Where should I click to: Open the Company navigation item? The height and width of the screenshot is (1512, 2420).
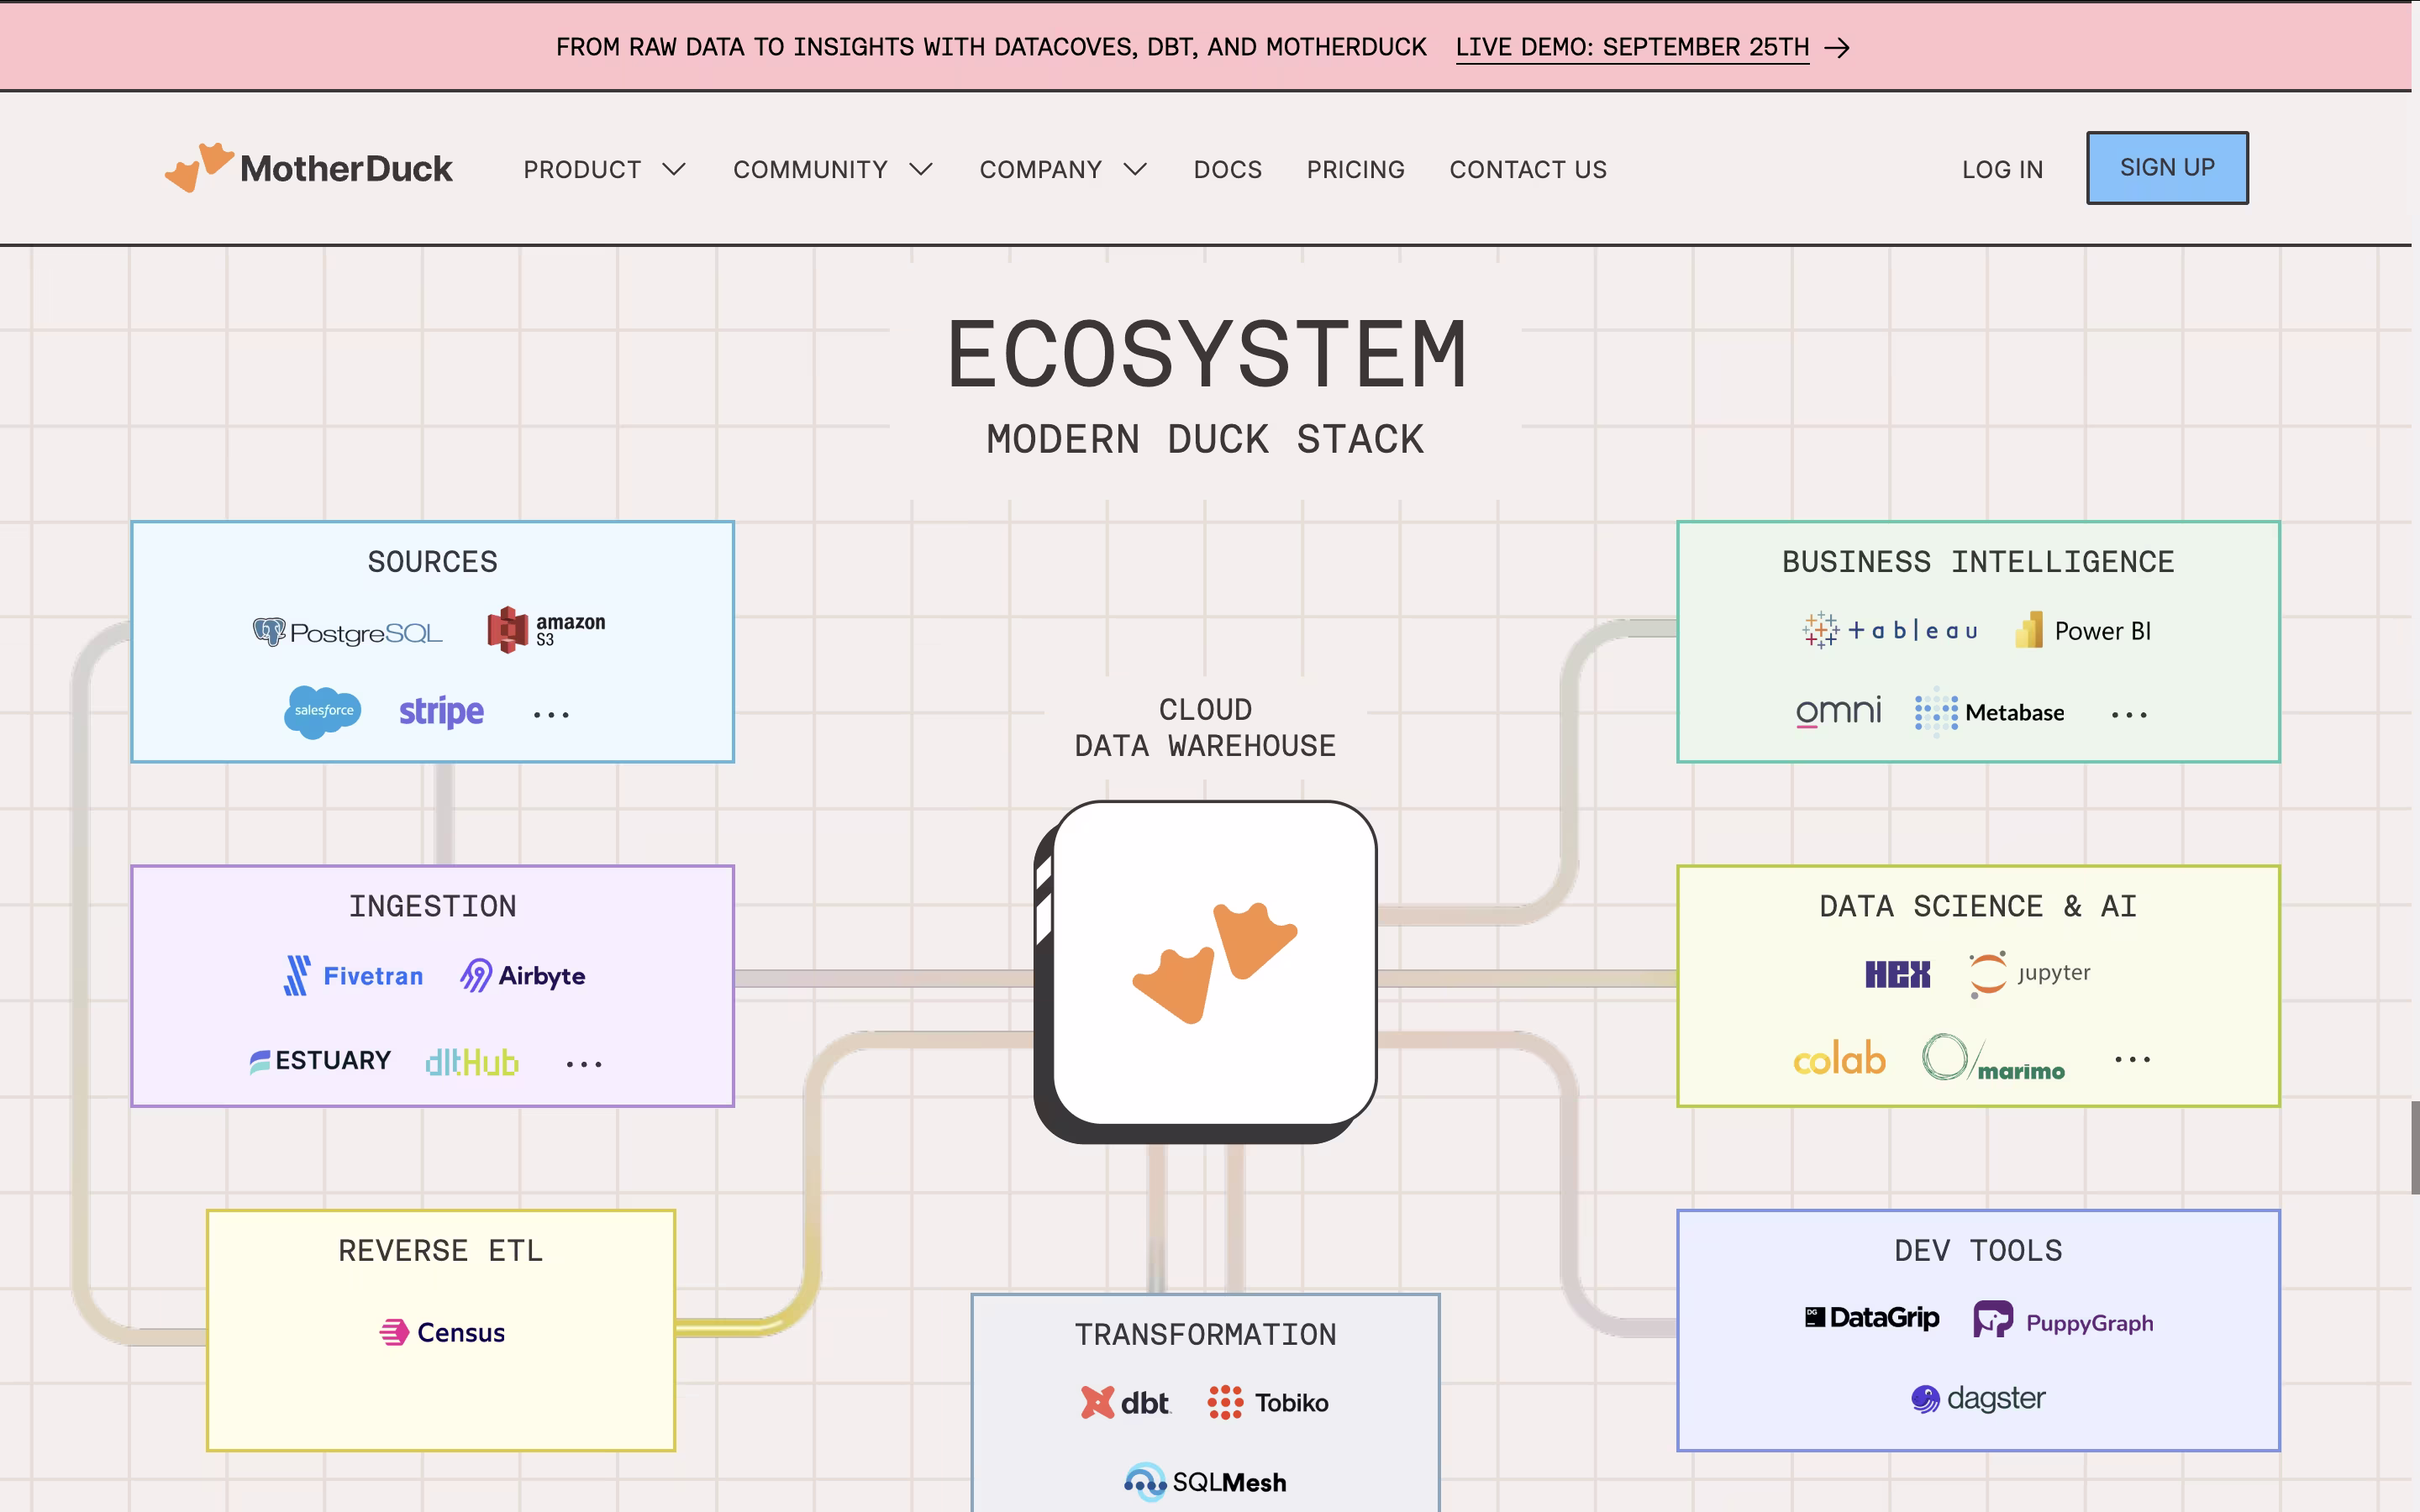1040,169
